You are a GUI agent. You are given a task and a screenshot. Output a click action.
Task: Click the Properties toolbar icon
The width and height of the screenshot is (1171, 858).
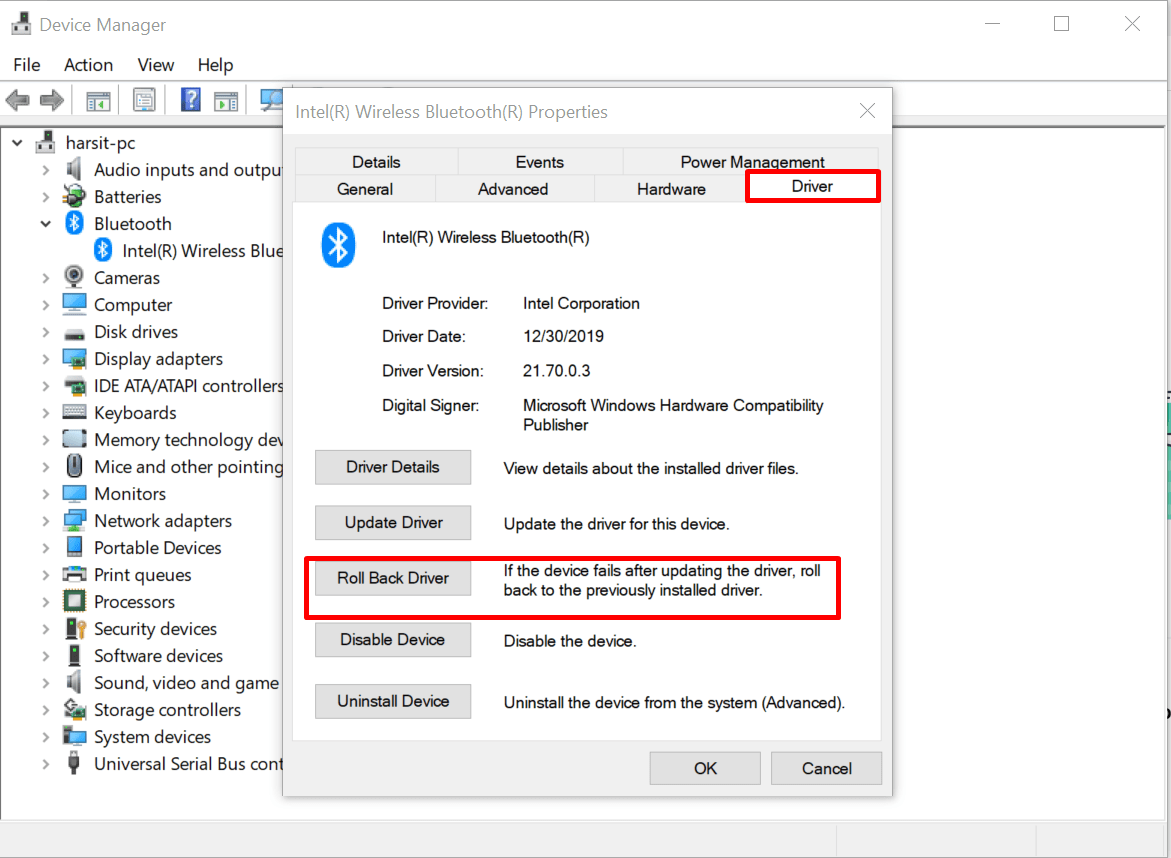pos(144,99)
